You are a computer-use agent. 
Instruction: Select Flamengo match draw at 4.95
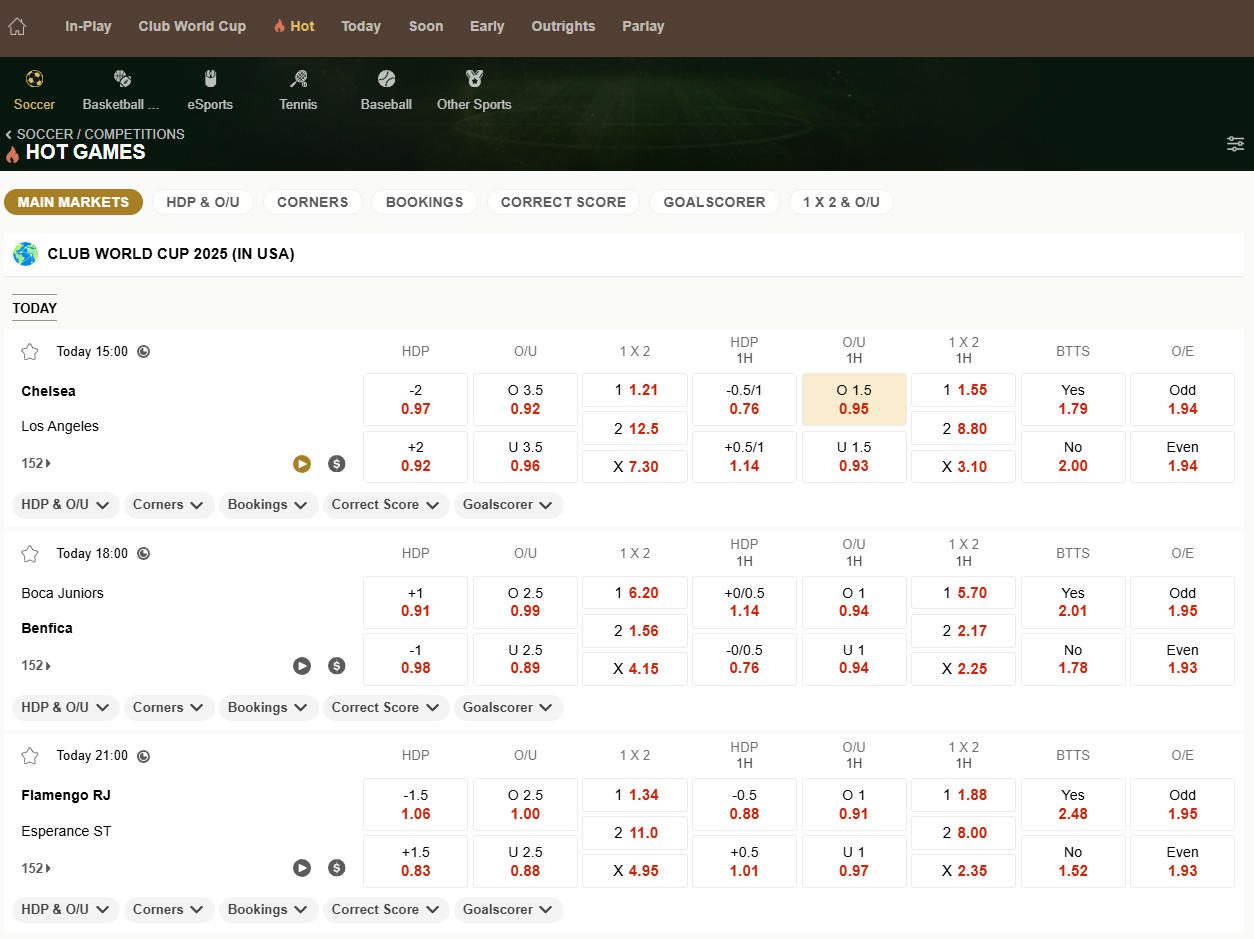[x=635, y=871]
